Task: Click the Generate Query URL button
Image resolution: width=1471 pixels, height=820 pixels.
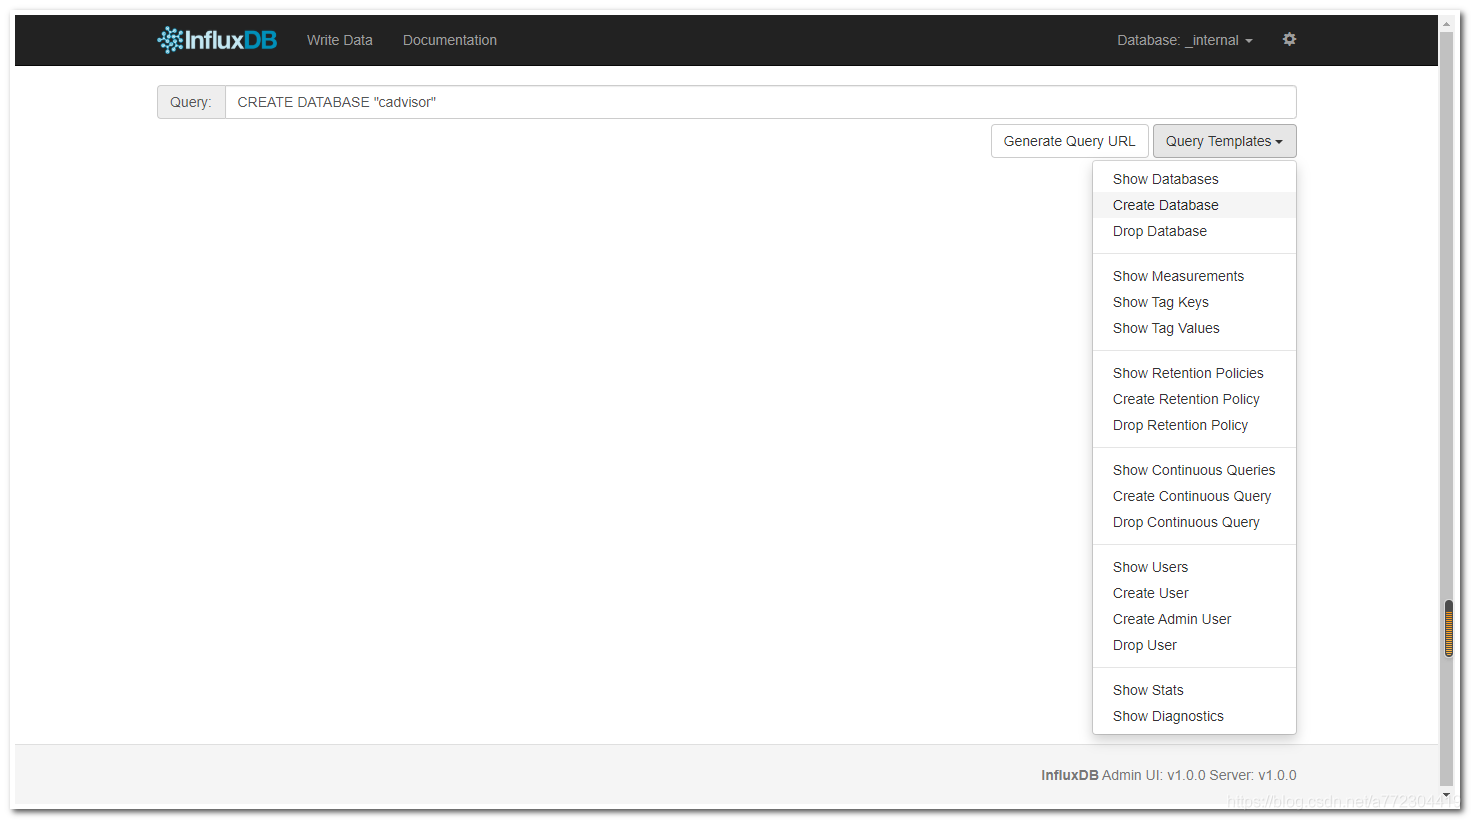Action: (x=1069, y=141)
